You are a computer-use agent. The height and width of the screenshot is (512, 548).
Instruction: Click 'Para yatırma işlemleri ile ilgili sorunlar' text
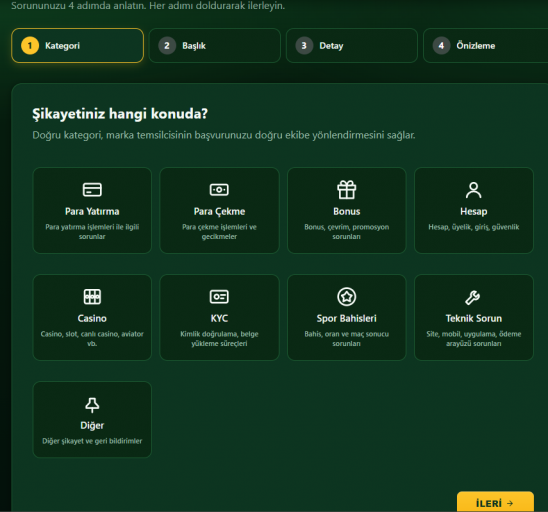92,232
